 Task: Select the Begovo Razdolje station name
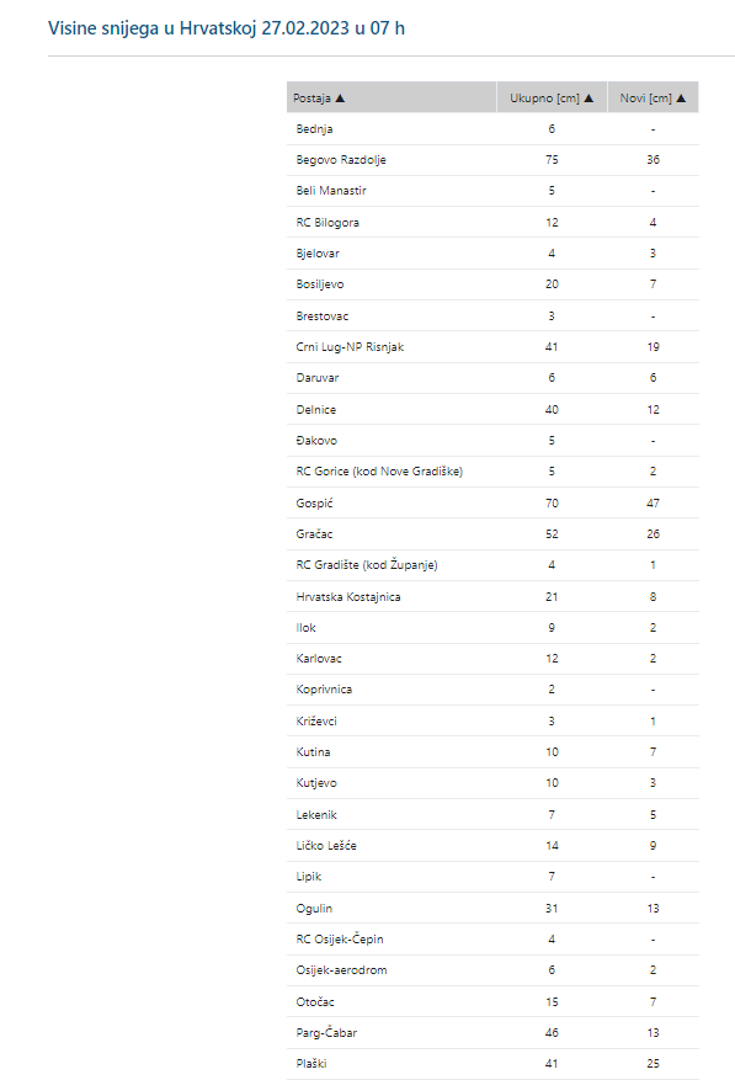point(341,160)
